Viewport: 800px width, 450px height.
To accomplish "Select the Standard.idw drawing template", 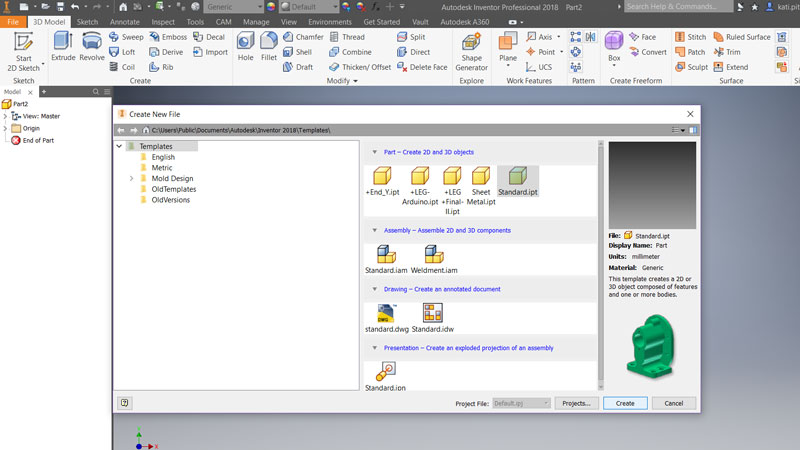I will (433, 318).
